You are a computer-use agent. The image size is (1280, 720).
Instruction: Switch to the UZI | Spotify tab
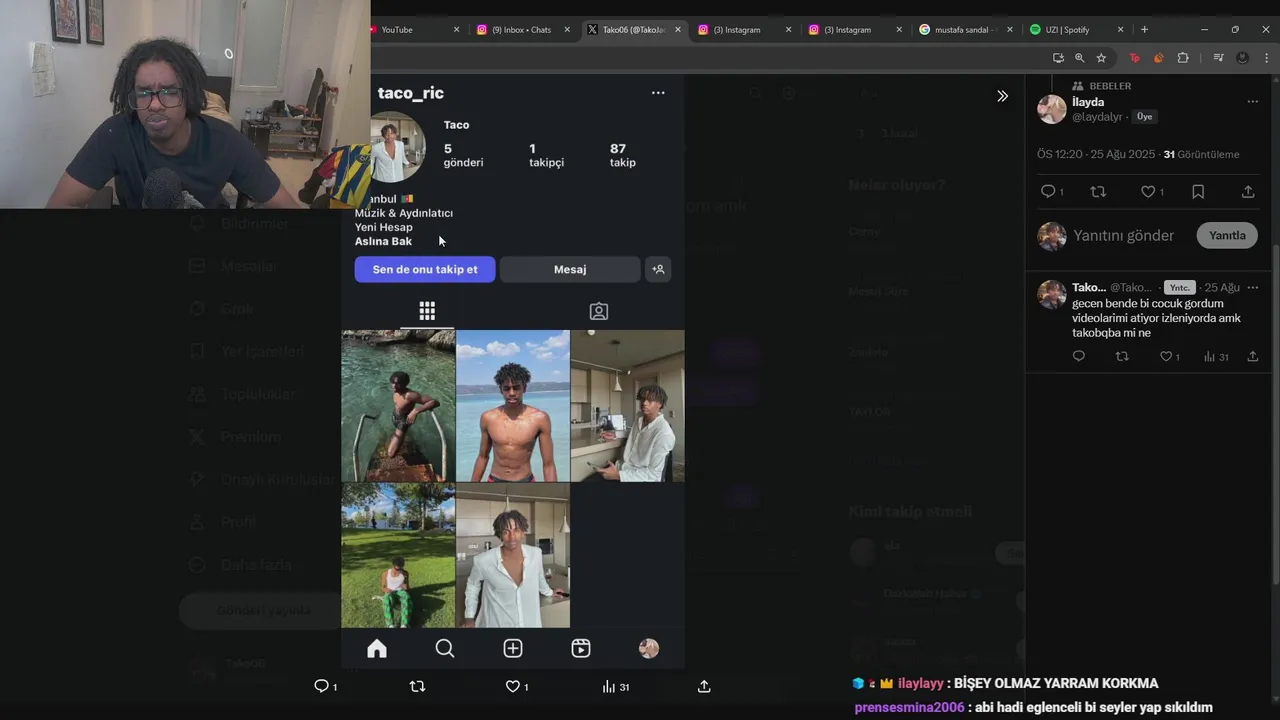click(x=1075, y=30)
